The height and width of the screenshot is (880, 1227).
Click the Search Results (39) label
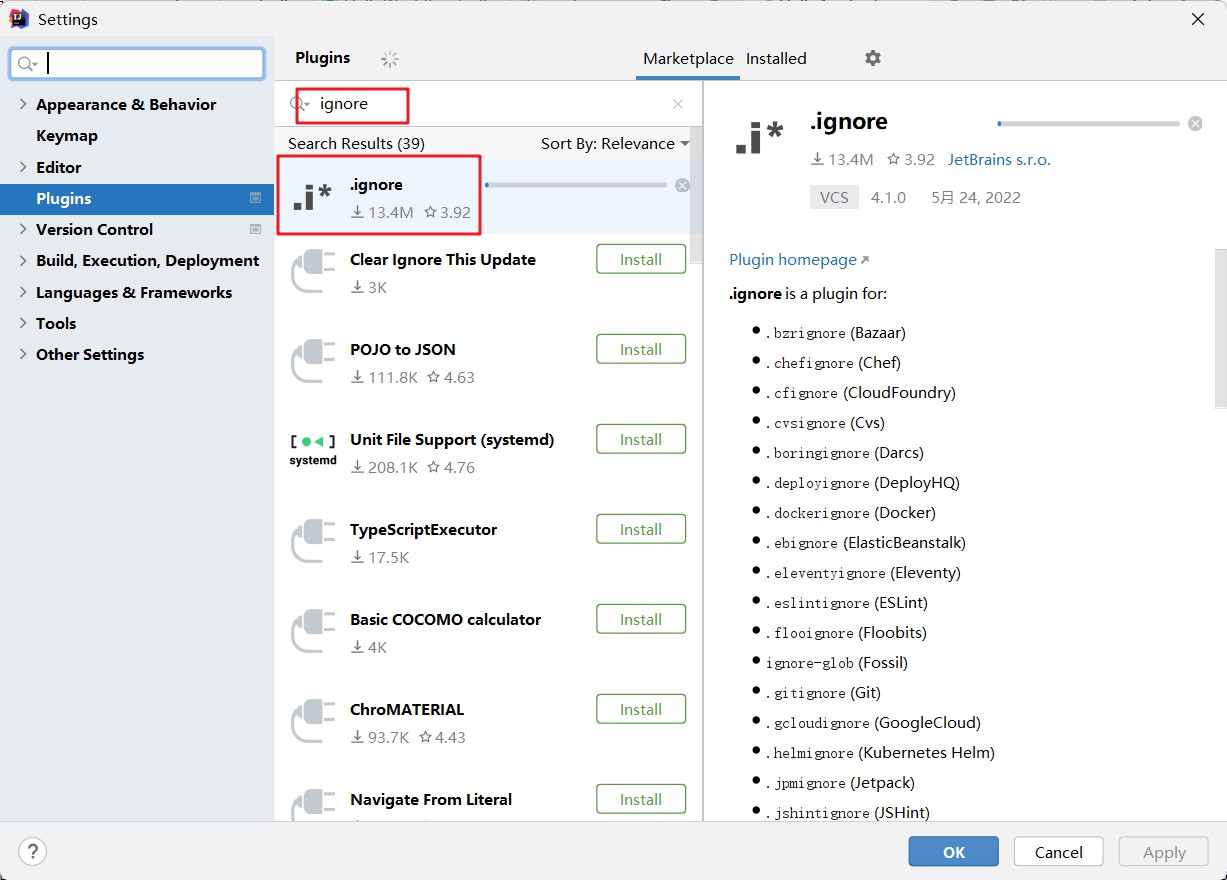coord(356,143)
